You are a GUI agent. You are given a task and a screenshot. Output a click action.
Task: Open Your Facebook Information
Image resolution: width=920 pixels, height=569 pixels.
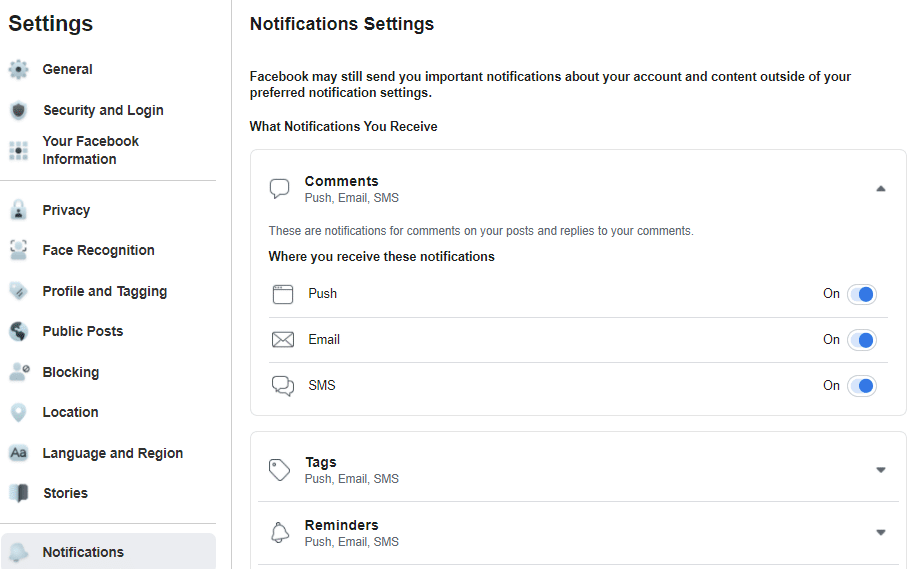pyautogui.click(x=90, y=150)
